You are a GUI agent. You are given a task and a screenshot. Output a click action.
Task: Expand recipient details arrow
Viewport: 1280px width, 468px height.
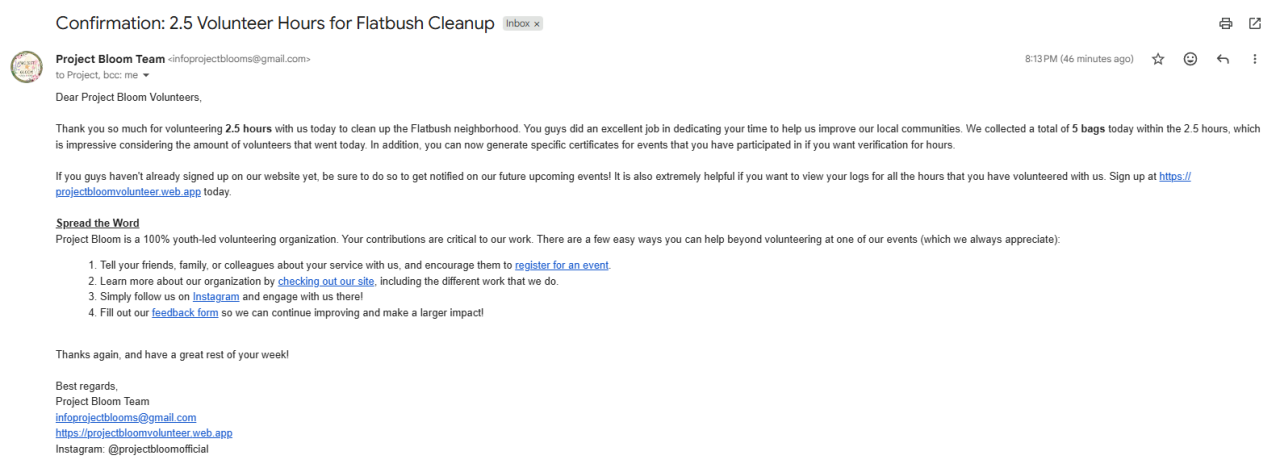pyautogui.click(x=146, y=75)
